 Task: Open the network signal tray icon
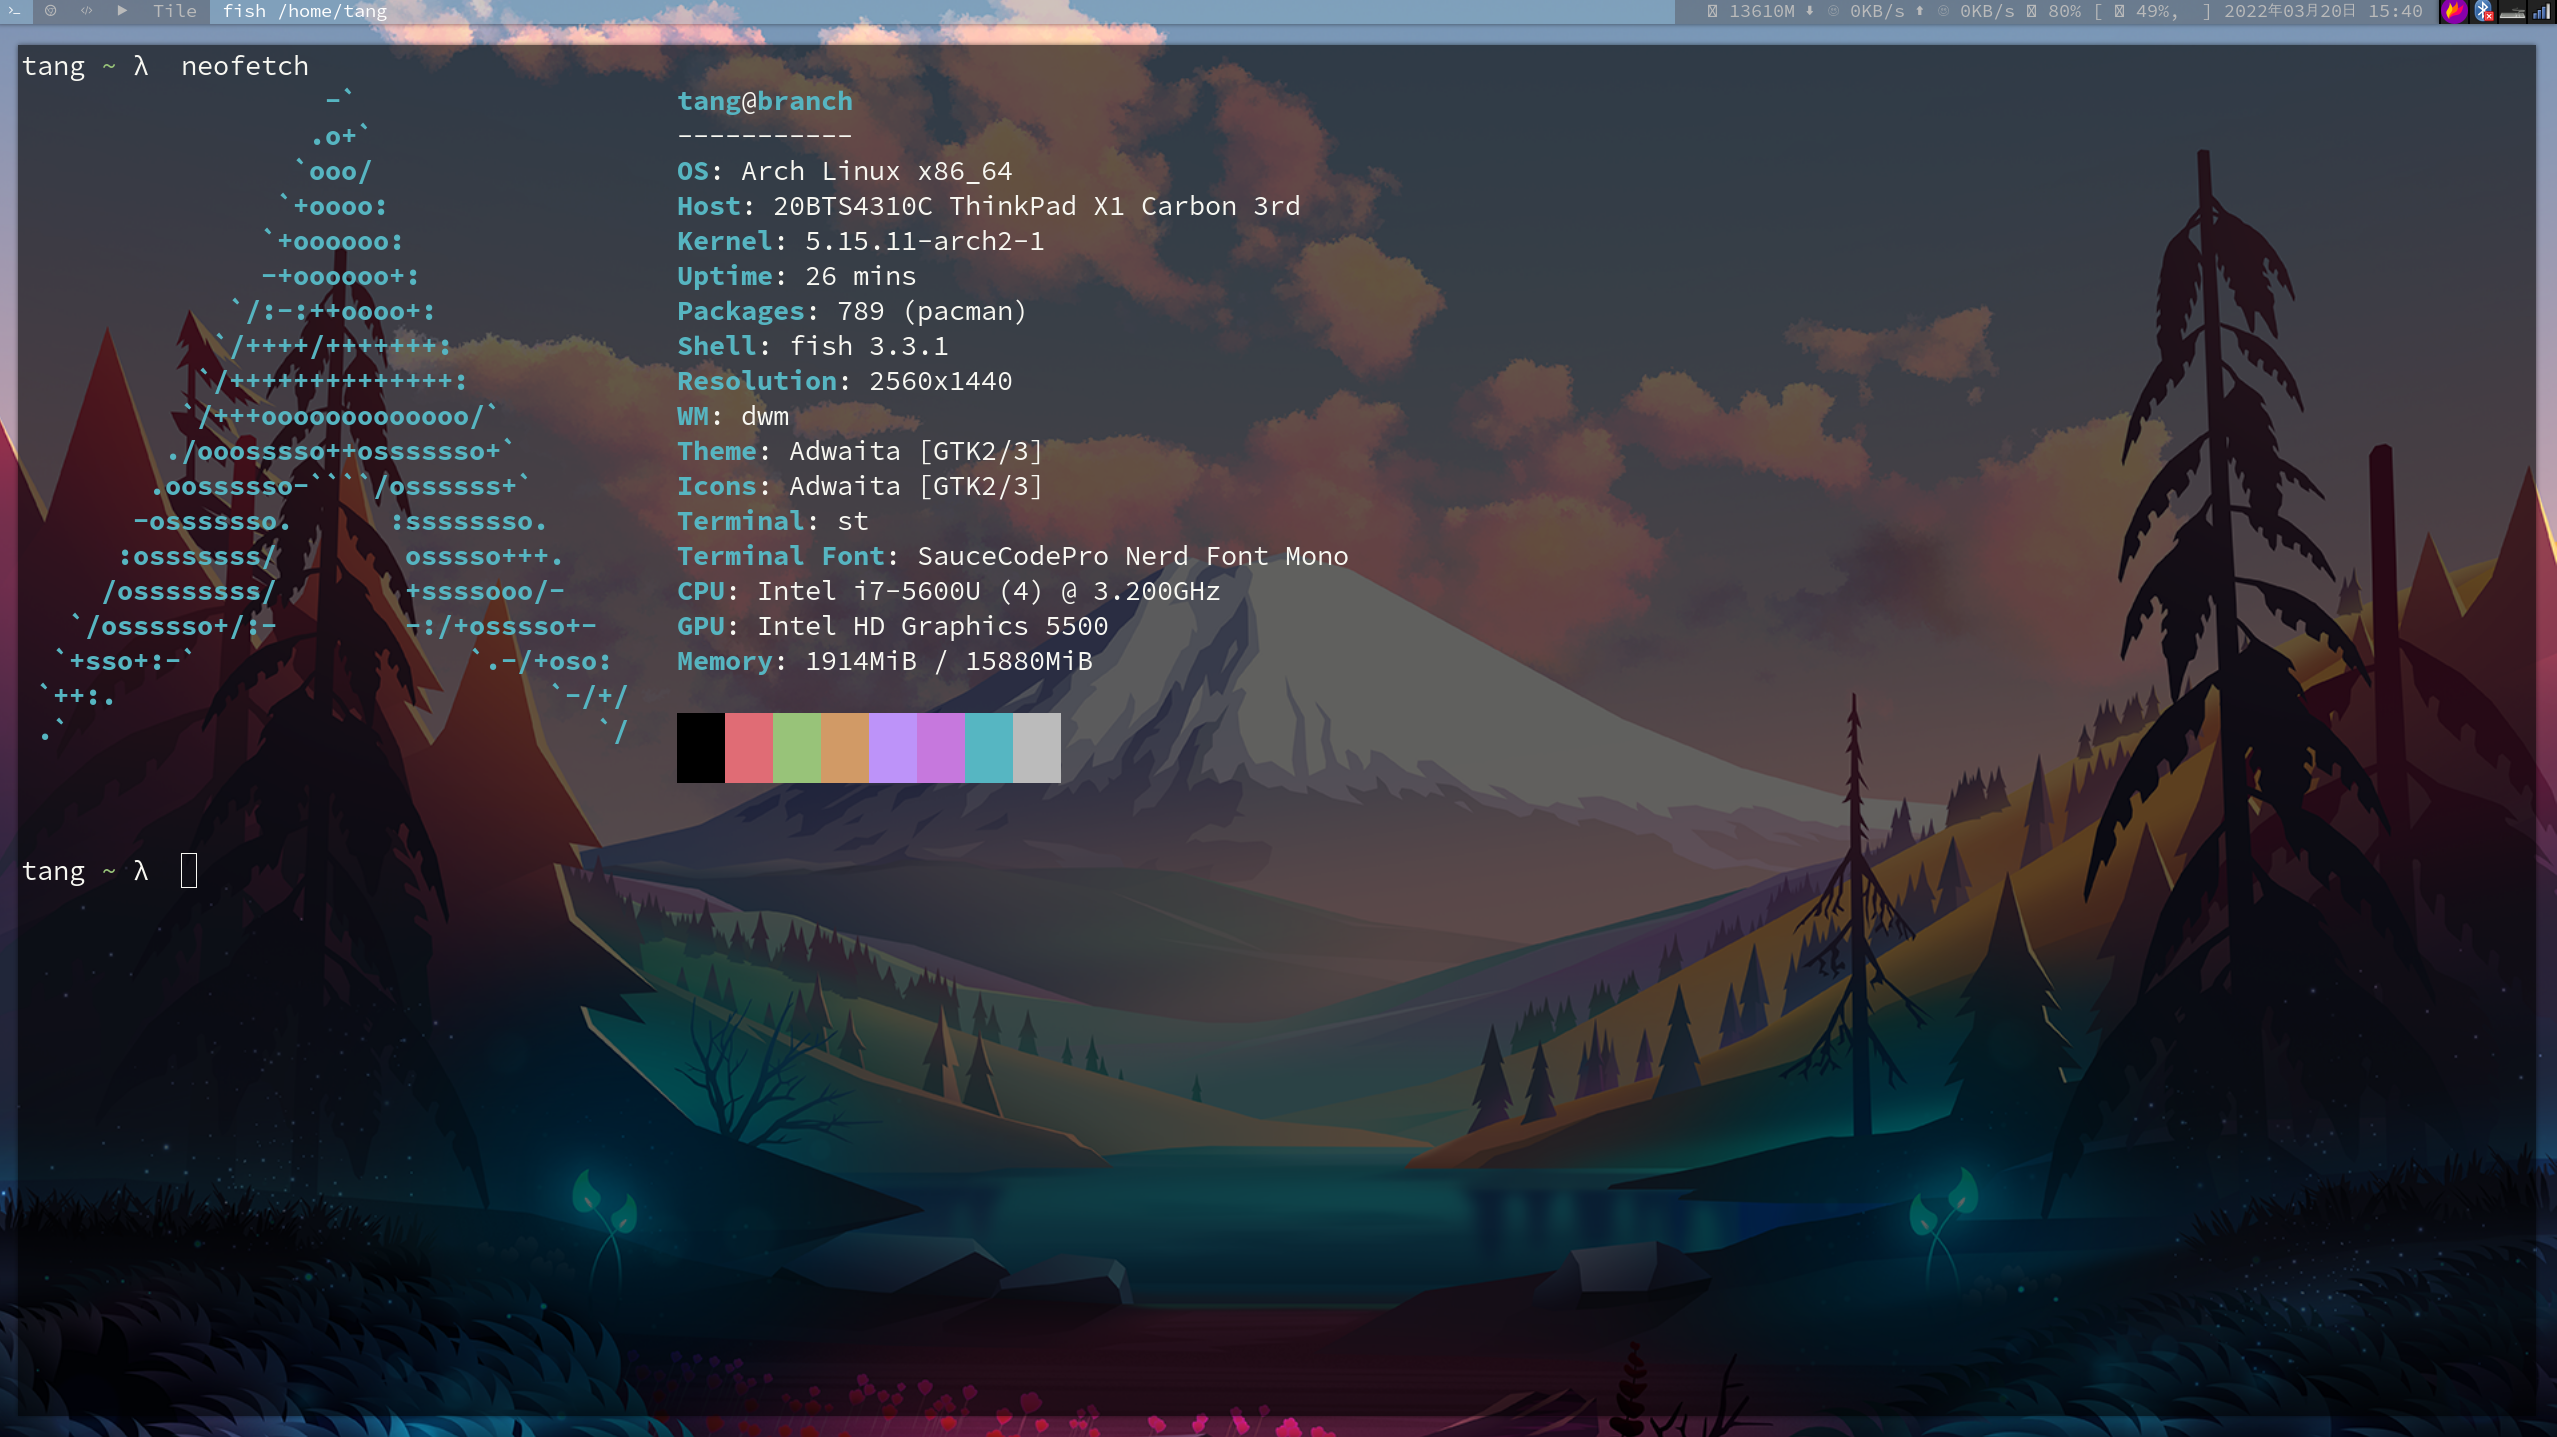(2541, 11)
